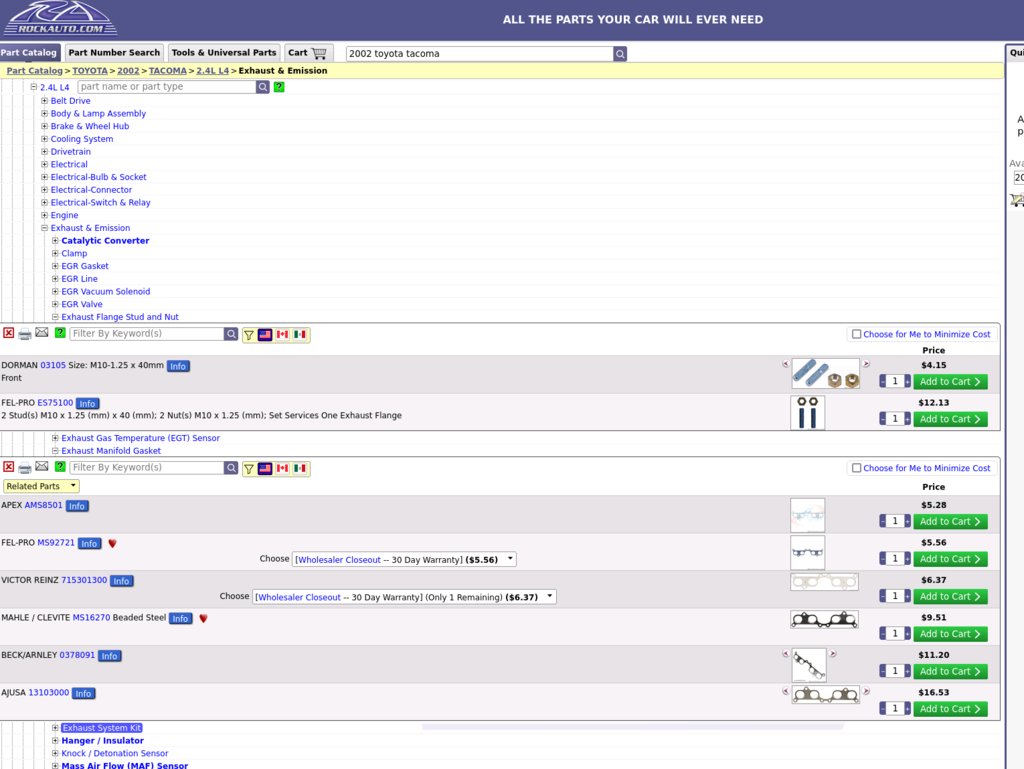Print the Exhaust Flange Stud and Nut listing
Viewport: 1024px width, 769px height.
(x=25, y=334)
